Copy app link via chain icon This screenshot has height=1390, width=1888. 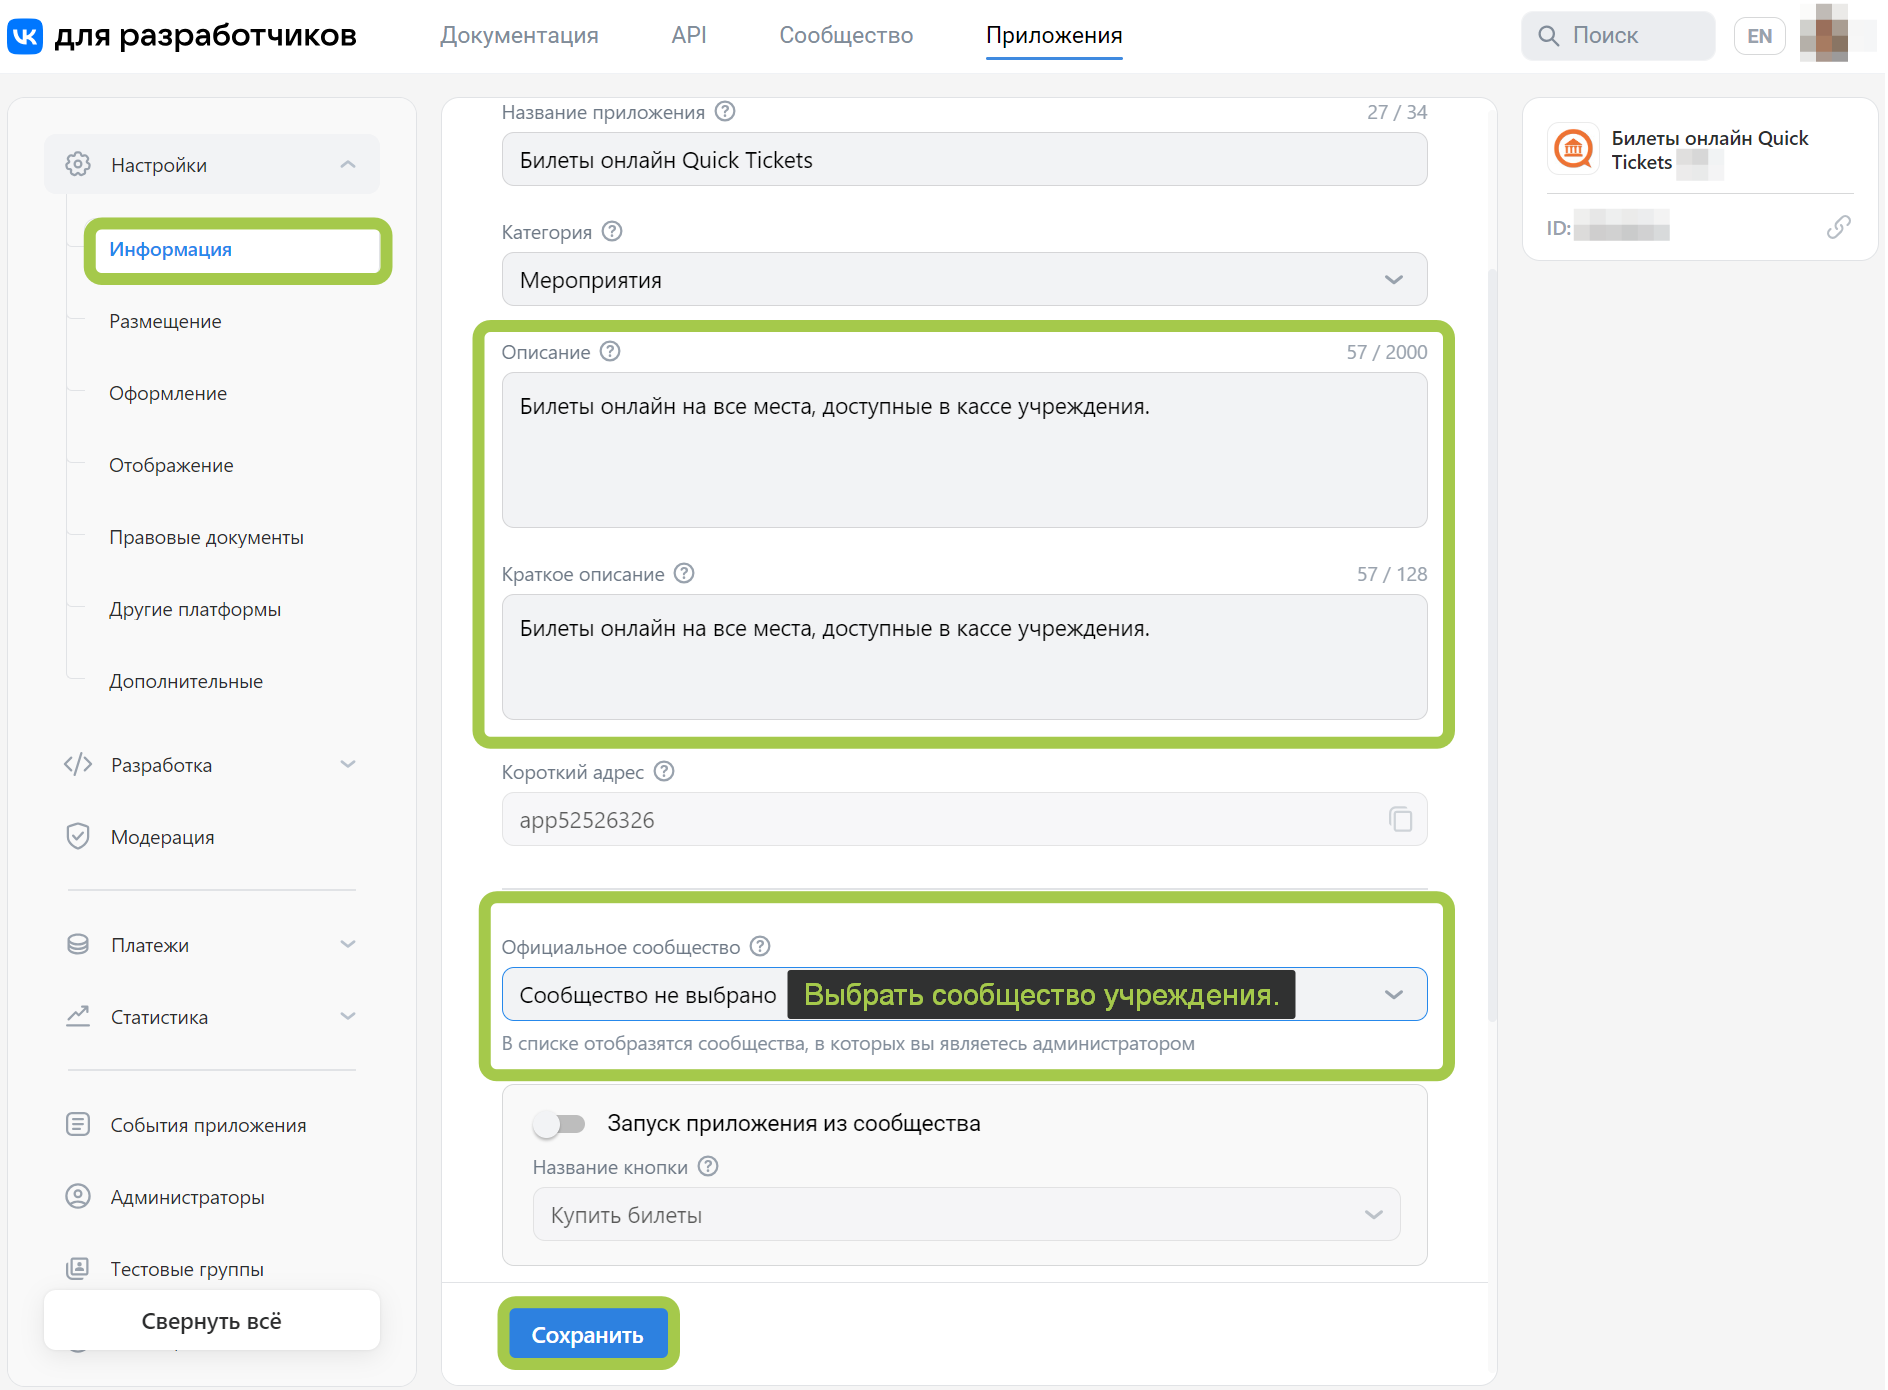[1838, 227]
